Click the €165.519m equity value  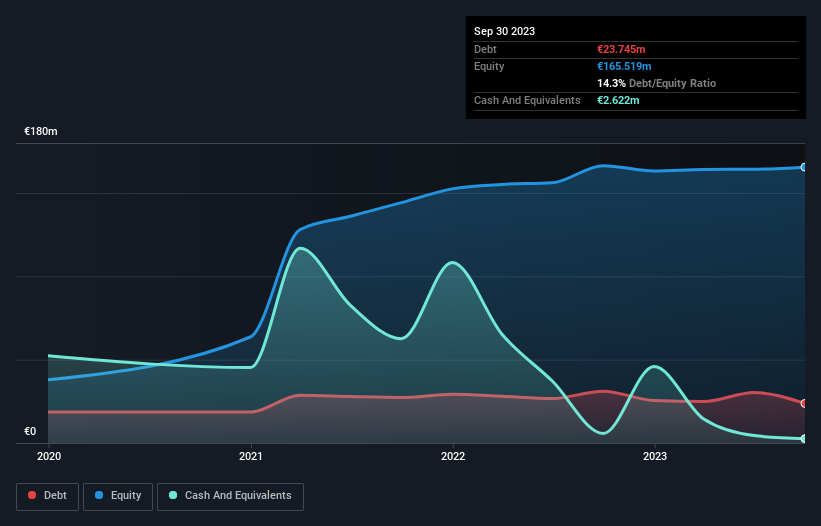pos(624,66)
